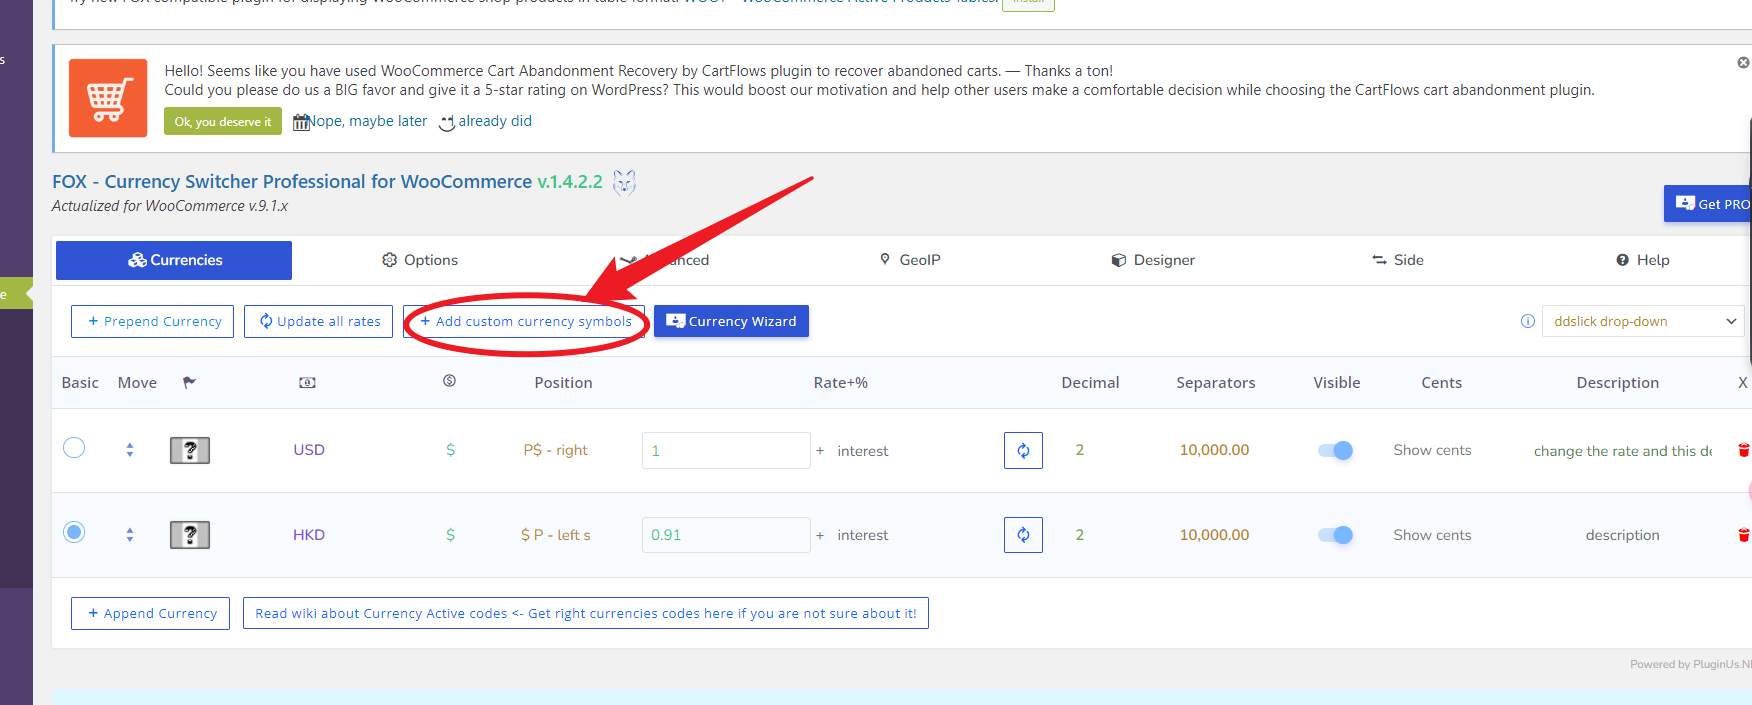Click the USD dollar sign symbol

point(450,450)
